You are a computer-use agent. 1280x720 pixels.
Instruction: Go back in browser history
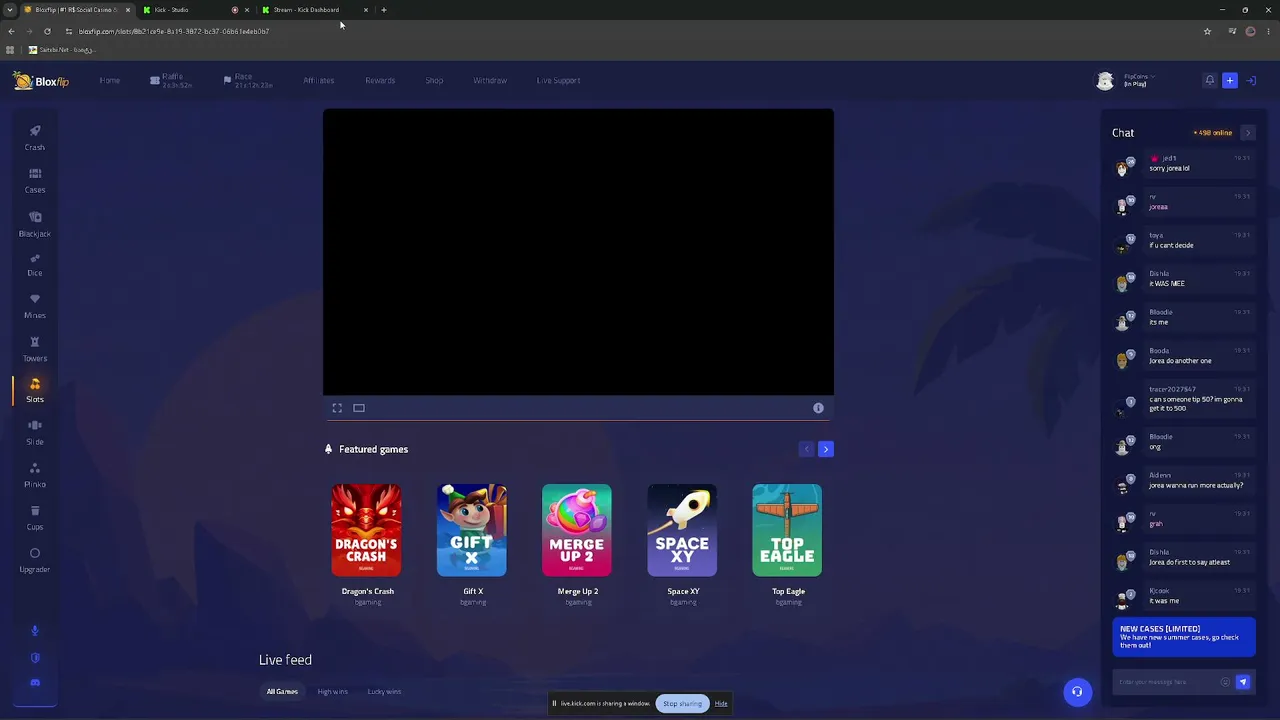(11, 31)
